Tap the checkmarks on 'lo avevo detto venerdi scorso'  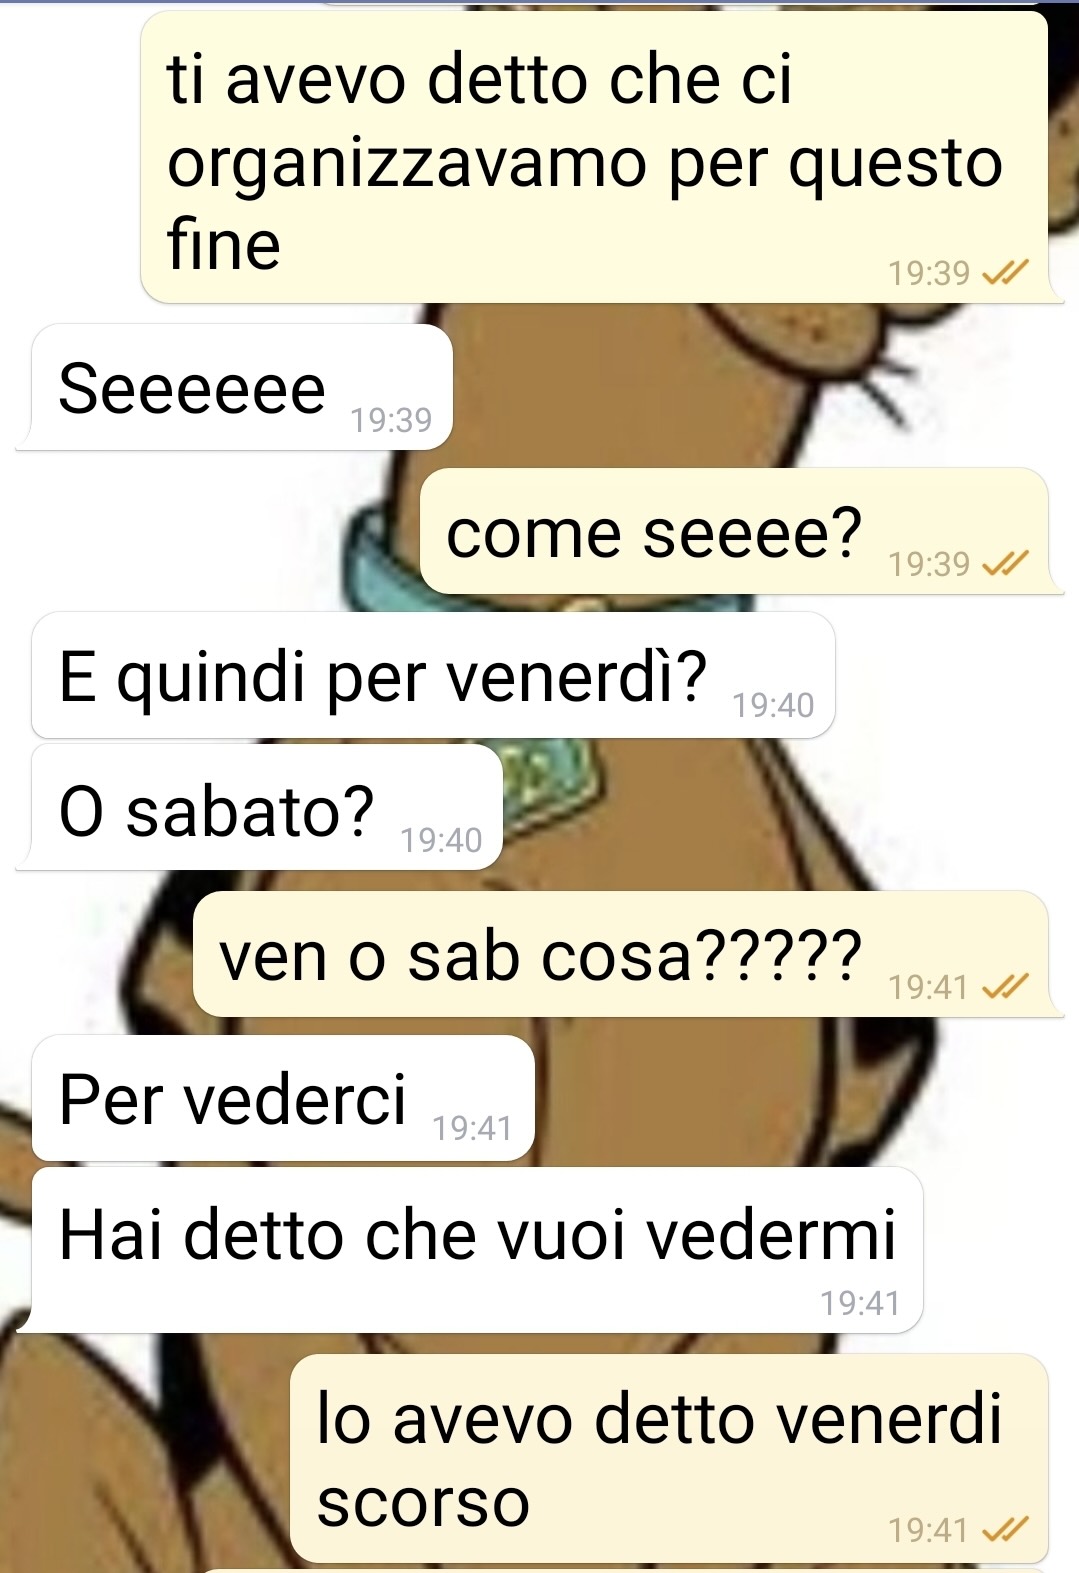point(1005,1529)
